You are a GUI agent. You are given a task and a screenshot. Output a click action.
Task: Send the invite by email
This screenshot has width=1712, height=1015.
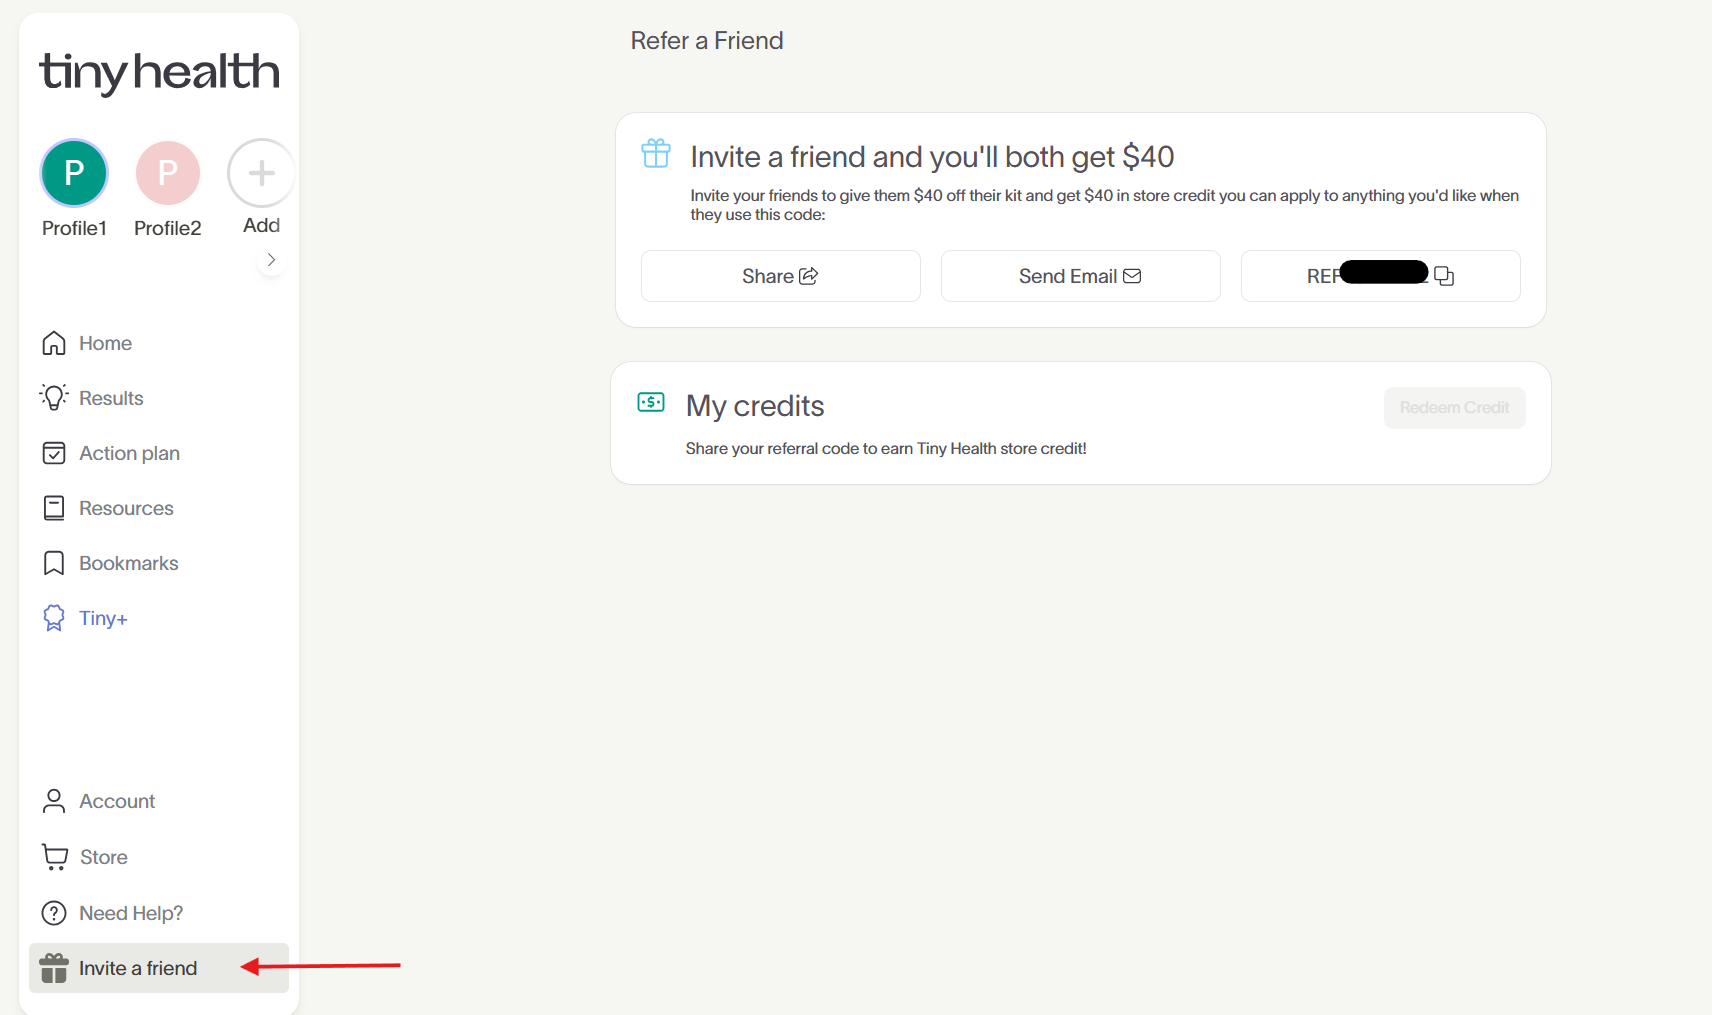(x=1080, y=276)
